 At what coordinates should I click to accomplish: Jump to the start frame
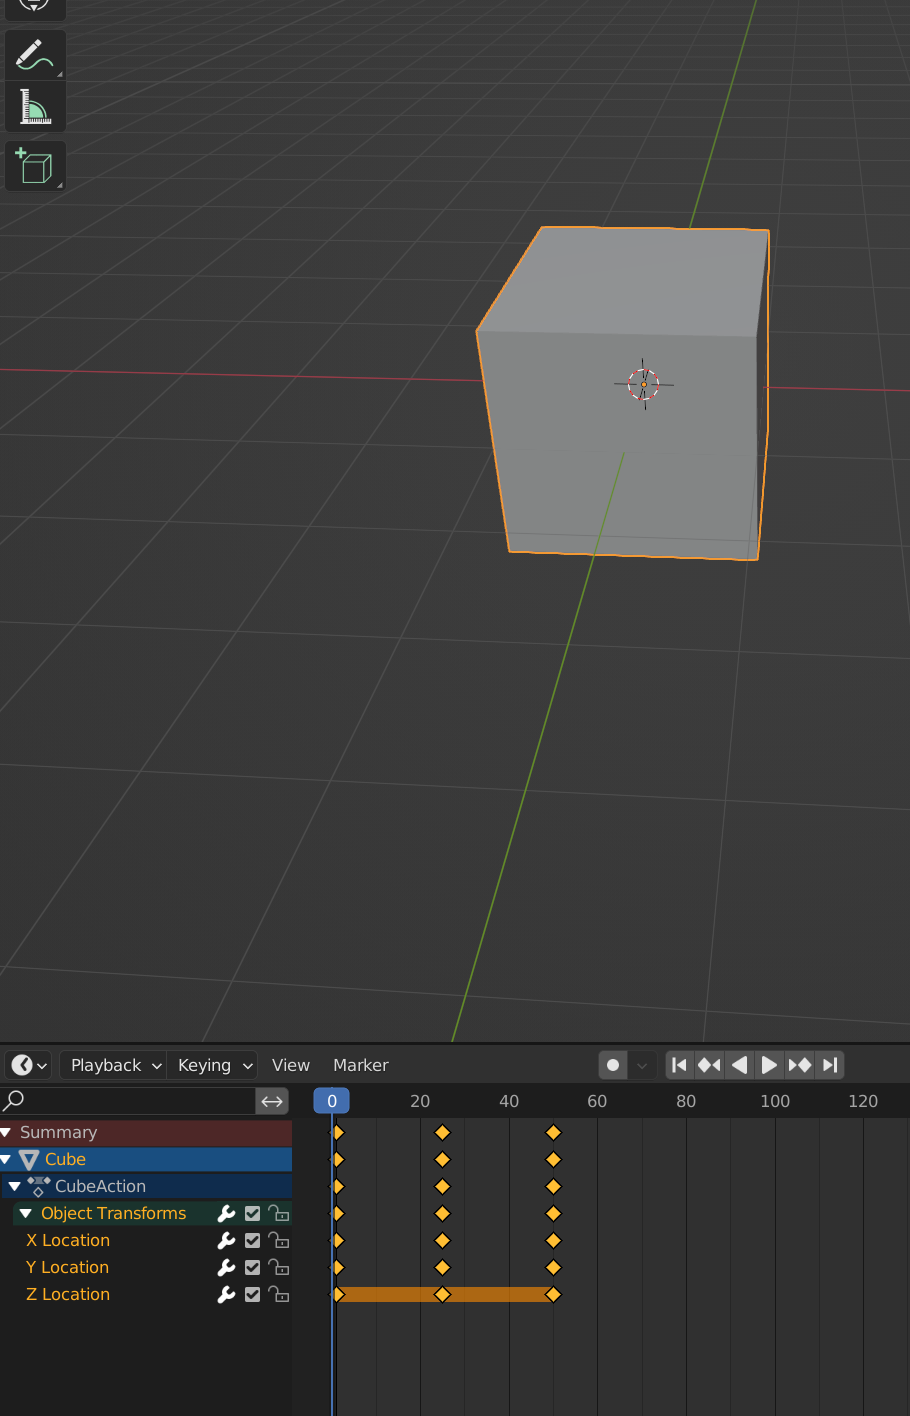[x=679, y=1065]
